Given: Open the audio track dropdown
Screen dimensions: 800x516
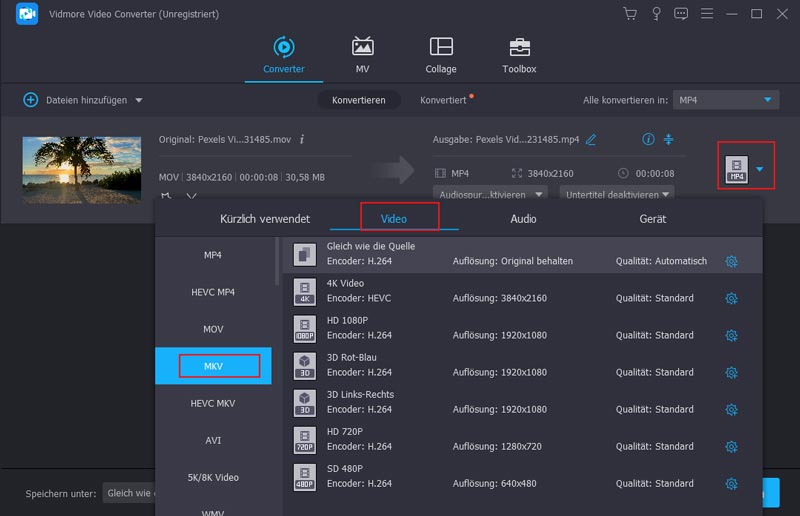Looking at the screenshot, I should coord(490,194).
